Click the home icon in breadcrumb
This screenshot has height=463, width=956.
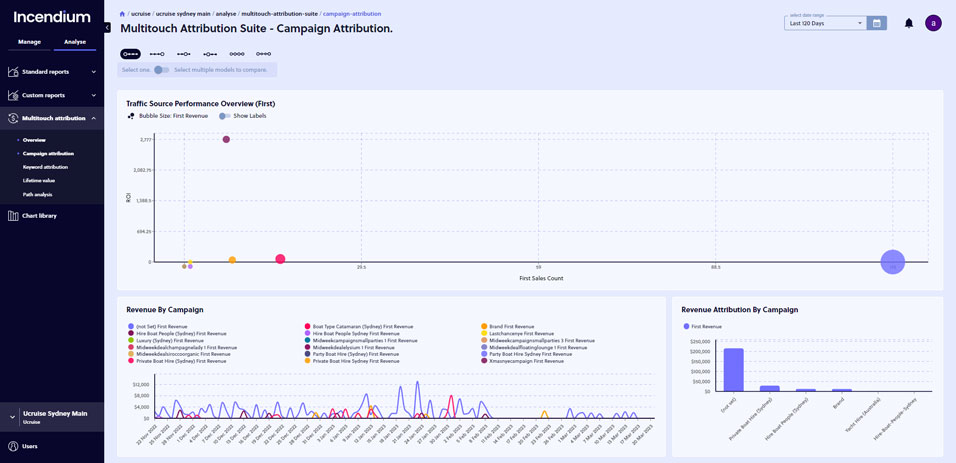(x=123, y=14)
